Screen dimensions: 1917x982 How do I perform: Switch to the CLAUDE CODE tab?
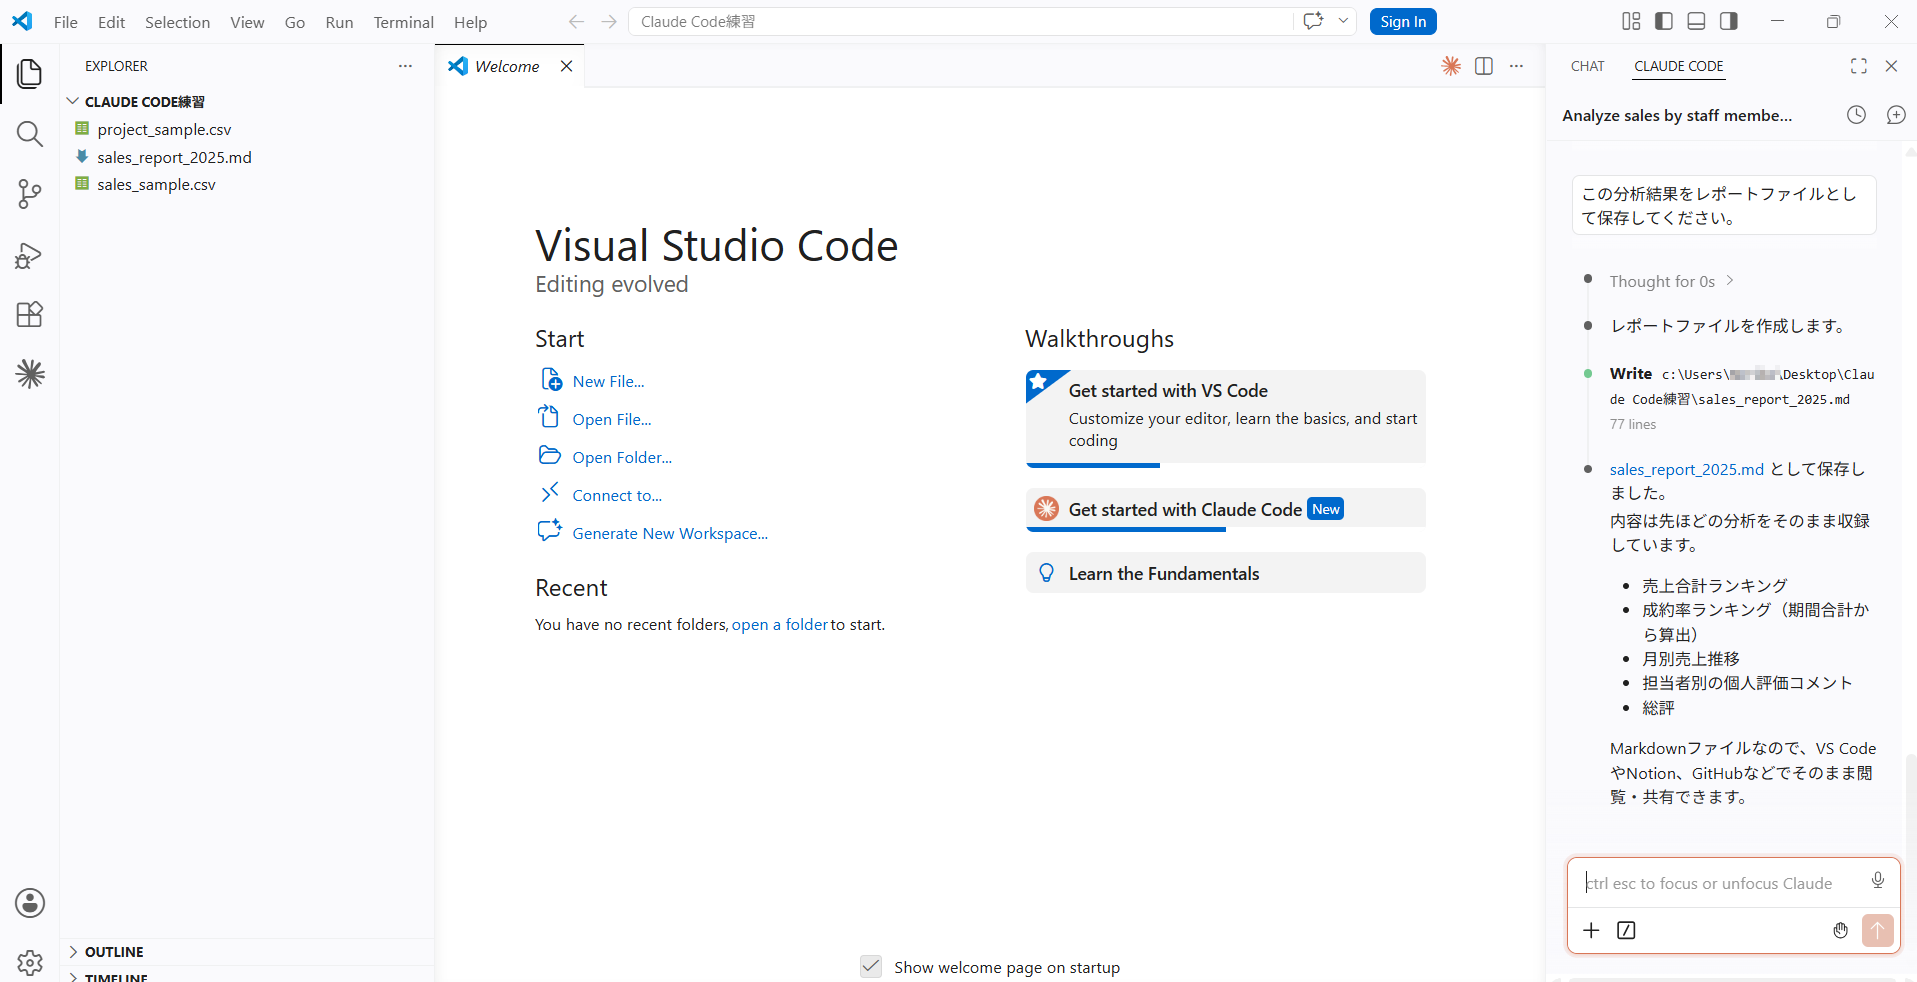(x=1679, y=66)
